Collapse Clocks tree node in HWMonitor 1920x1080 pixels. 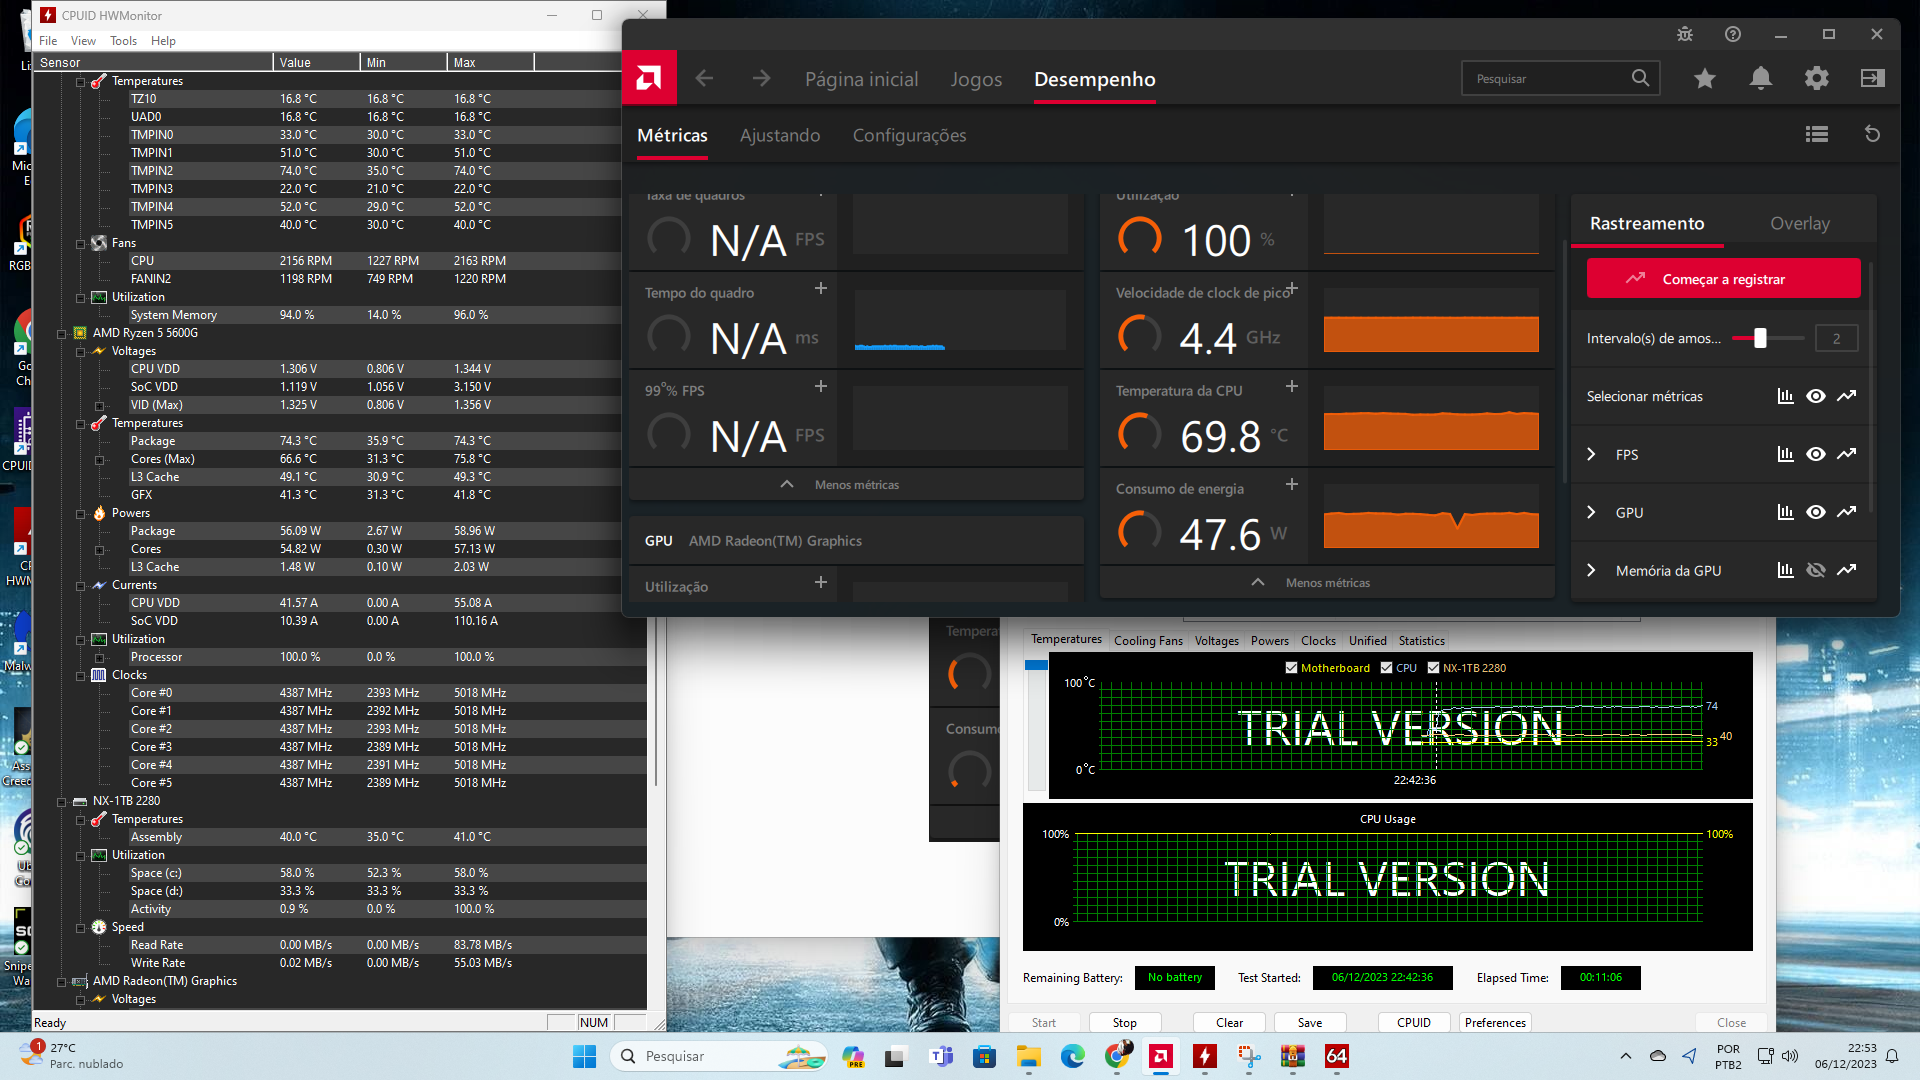point(81,675)
